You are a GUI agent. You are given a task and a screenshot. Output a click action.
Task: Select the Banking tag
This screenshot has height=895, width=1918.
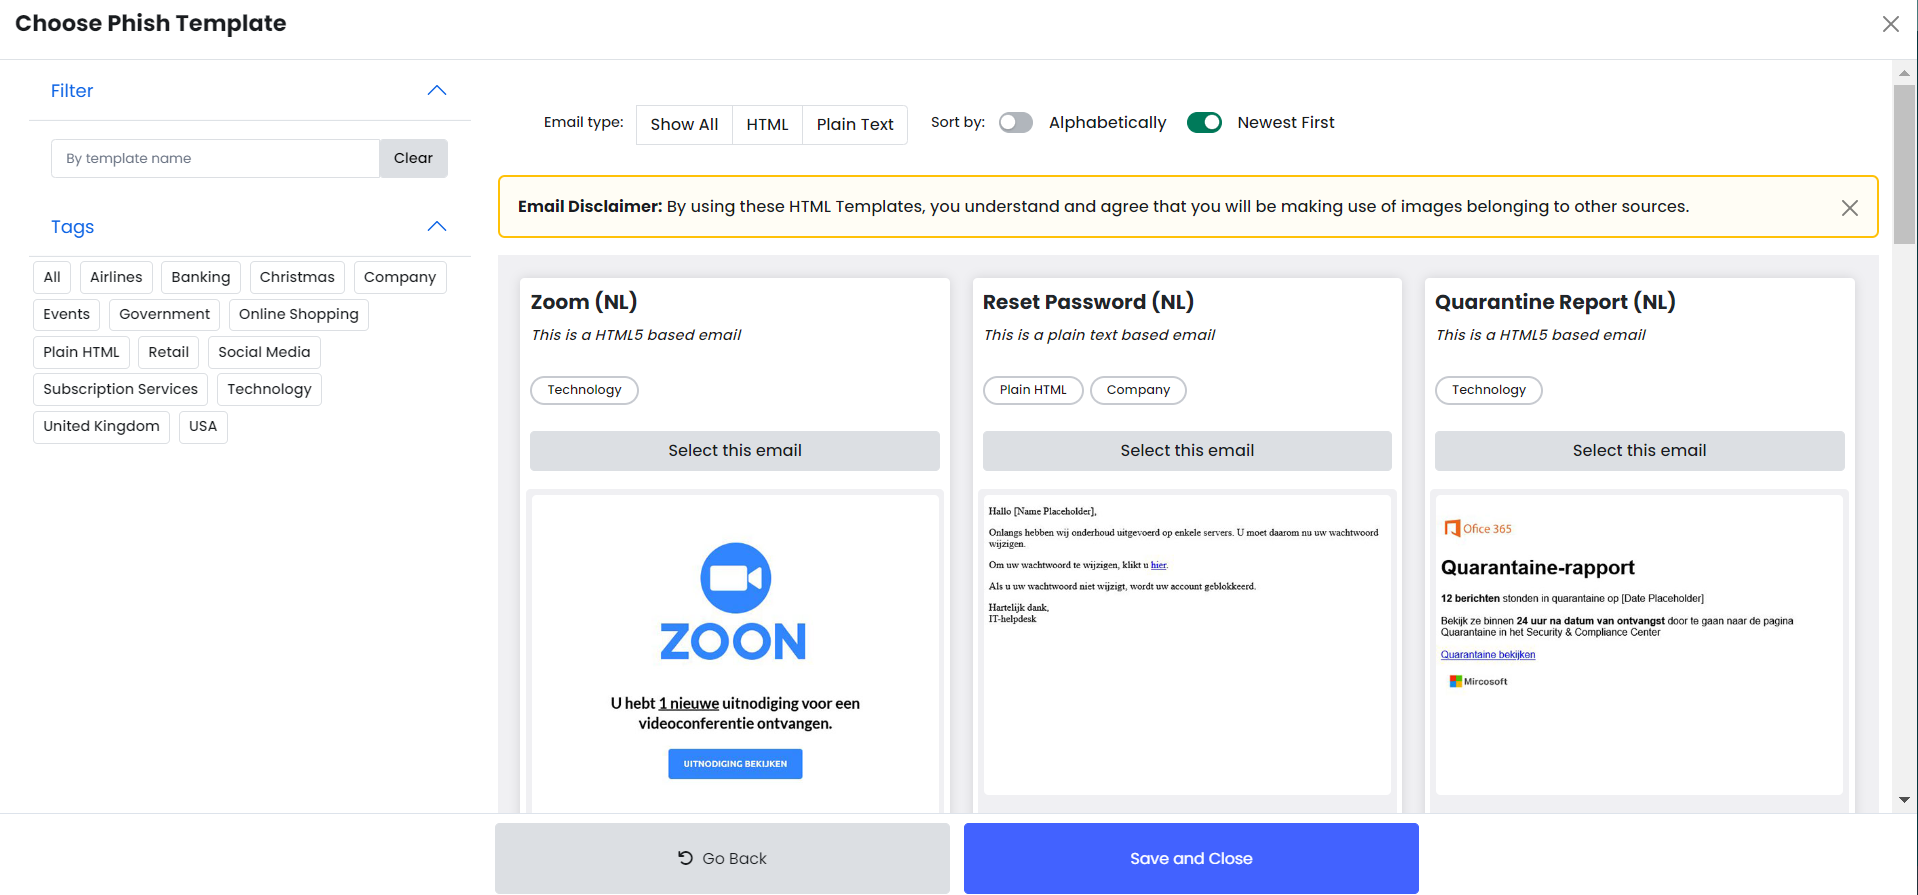pyautogui.click(x=200, y=277)
